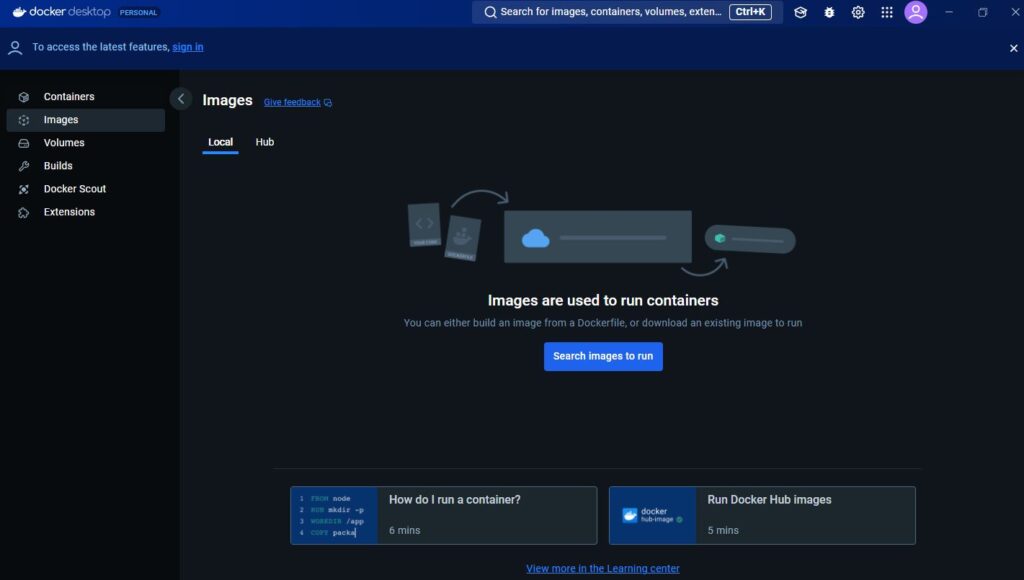1024x580 pixels.
Task: Click the Extensions puzzle icon
Action: pos(24,212)
